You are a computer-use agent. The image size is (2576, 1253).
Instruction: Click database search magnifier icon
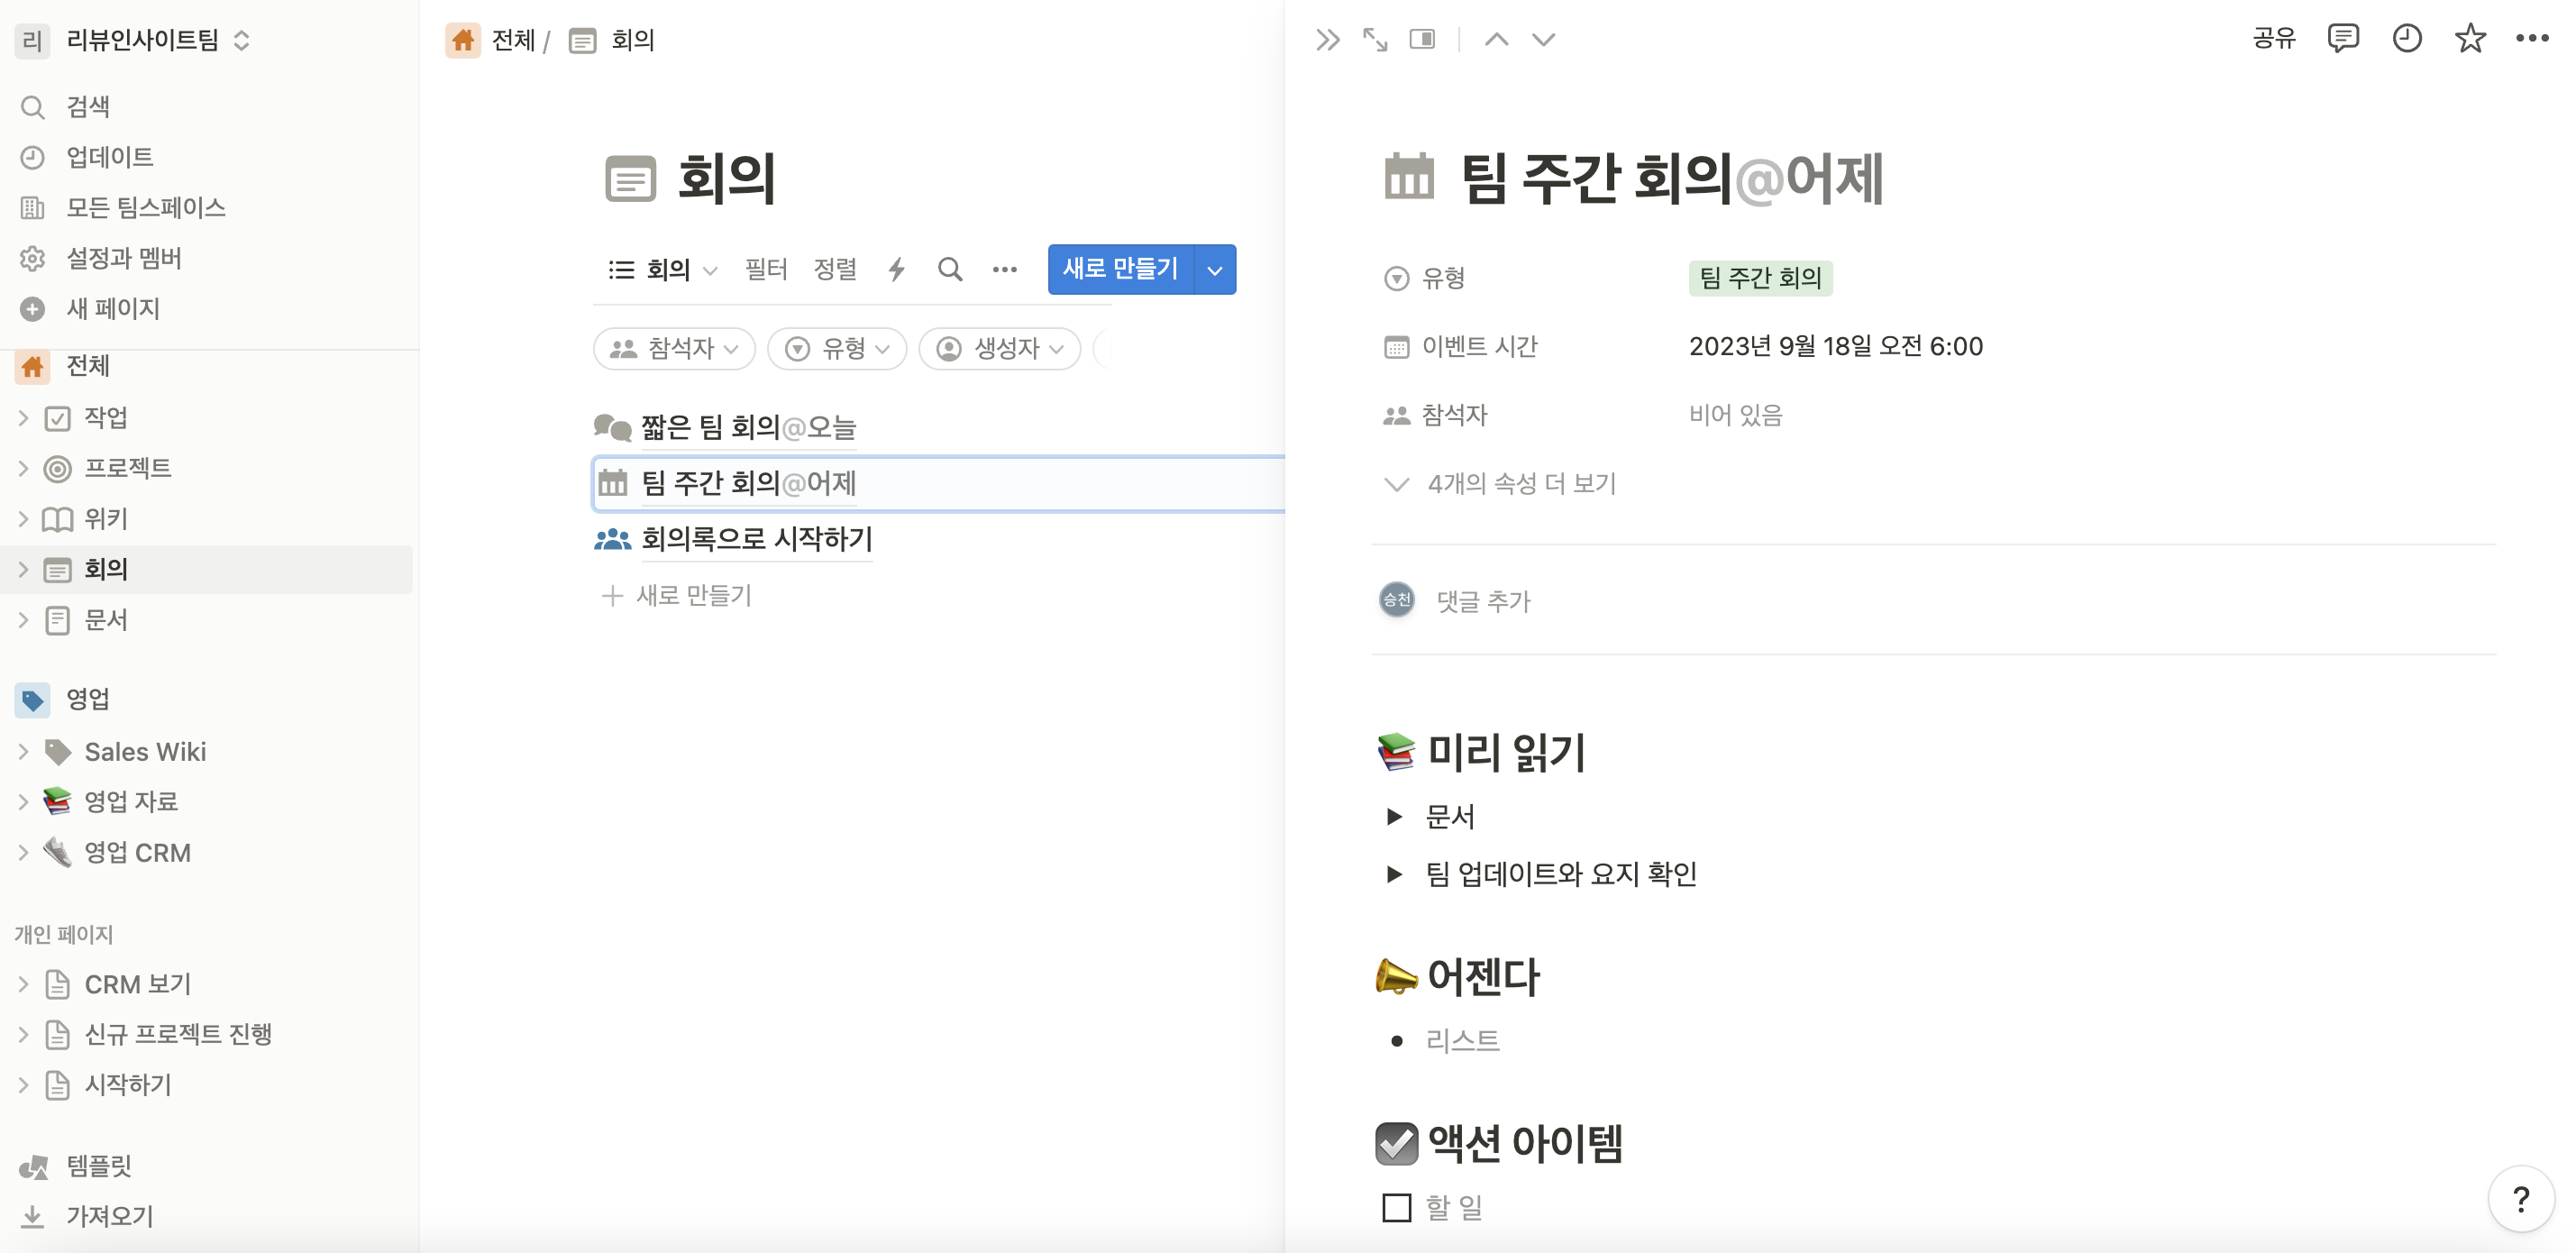[x=950, y=269]
